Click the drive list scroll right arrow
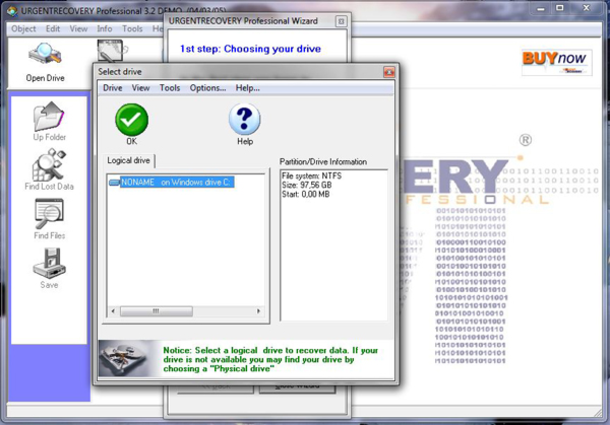The image size is (610, 425). (x=258, y=311)
